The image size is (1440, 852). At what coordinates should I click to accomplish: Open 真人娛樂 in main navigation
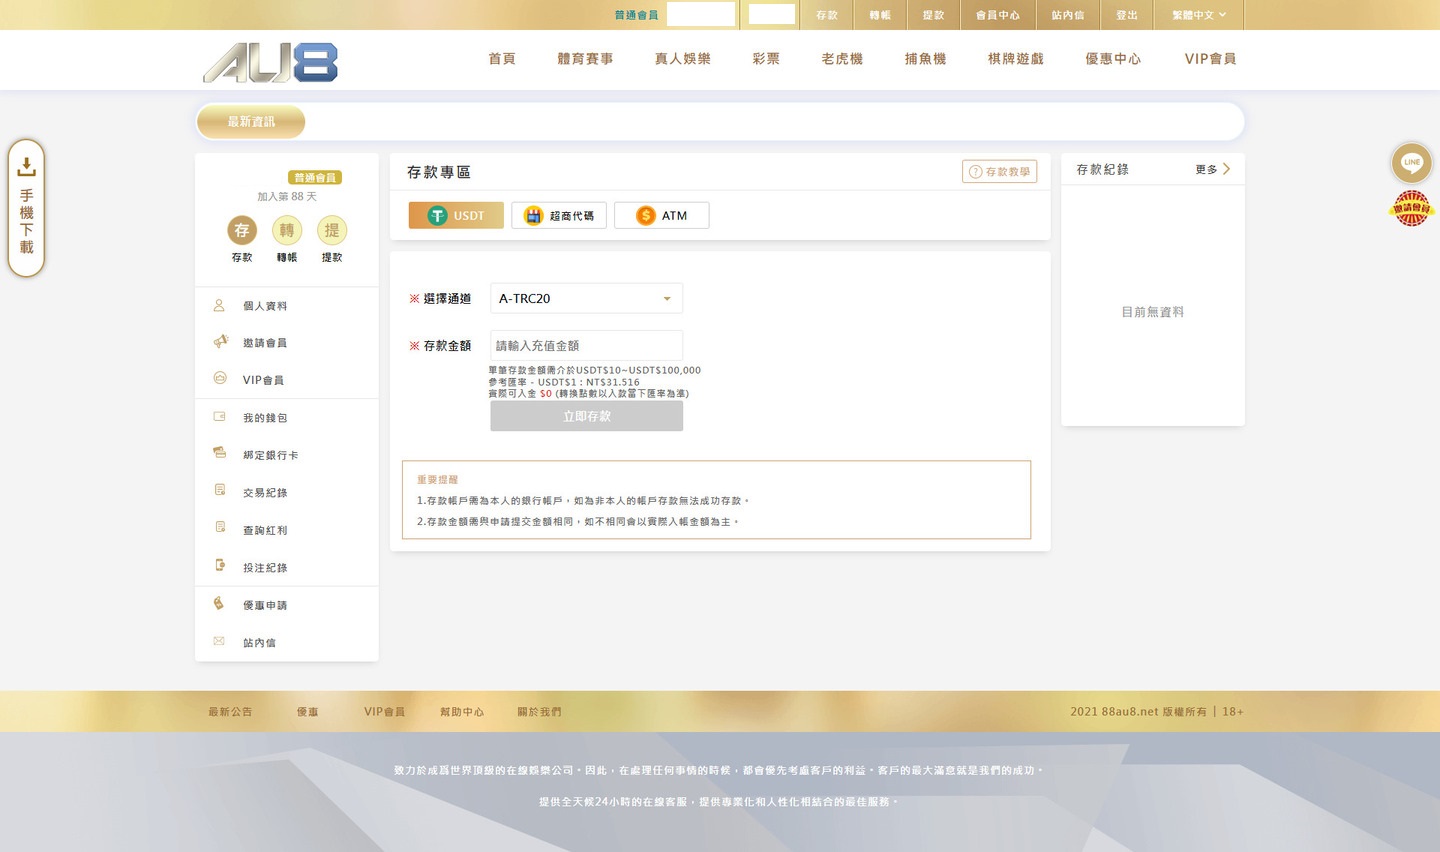[683, 59]
